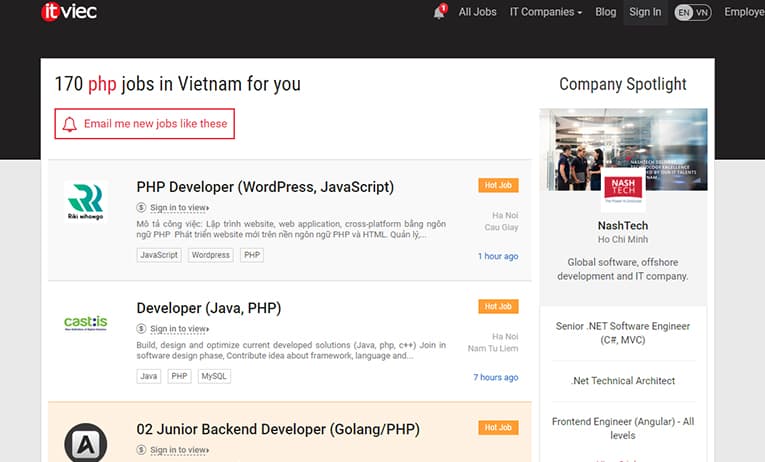Click the Nam Tu Liem location text
This screenshot has width=765, height=462.
point(493,348)
